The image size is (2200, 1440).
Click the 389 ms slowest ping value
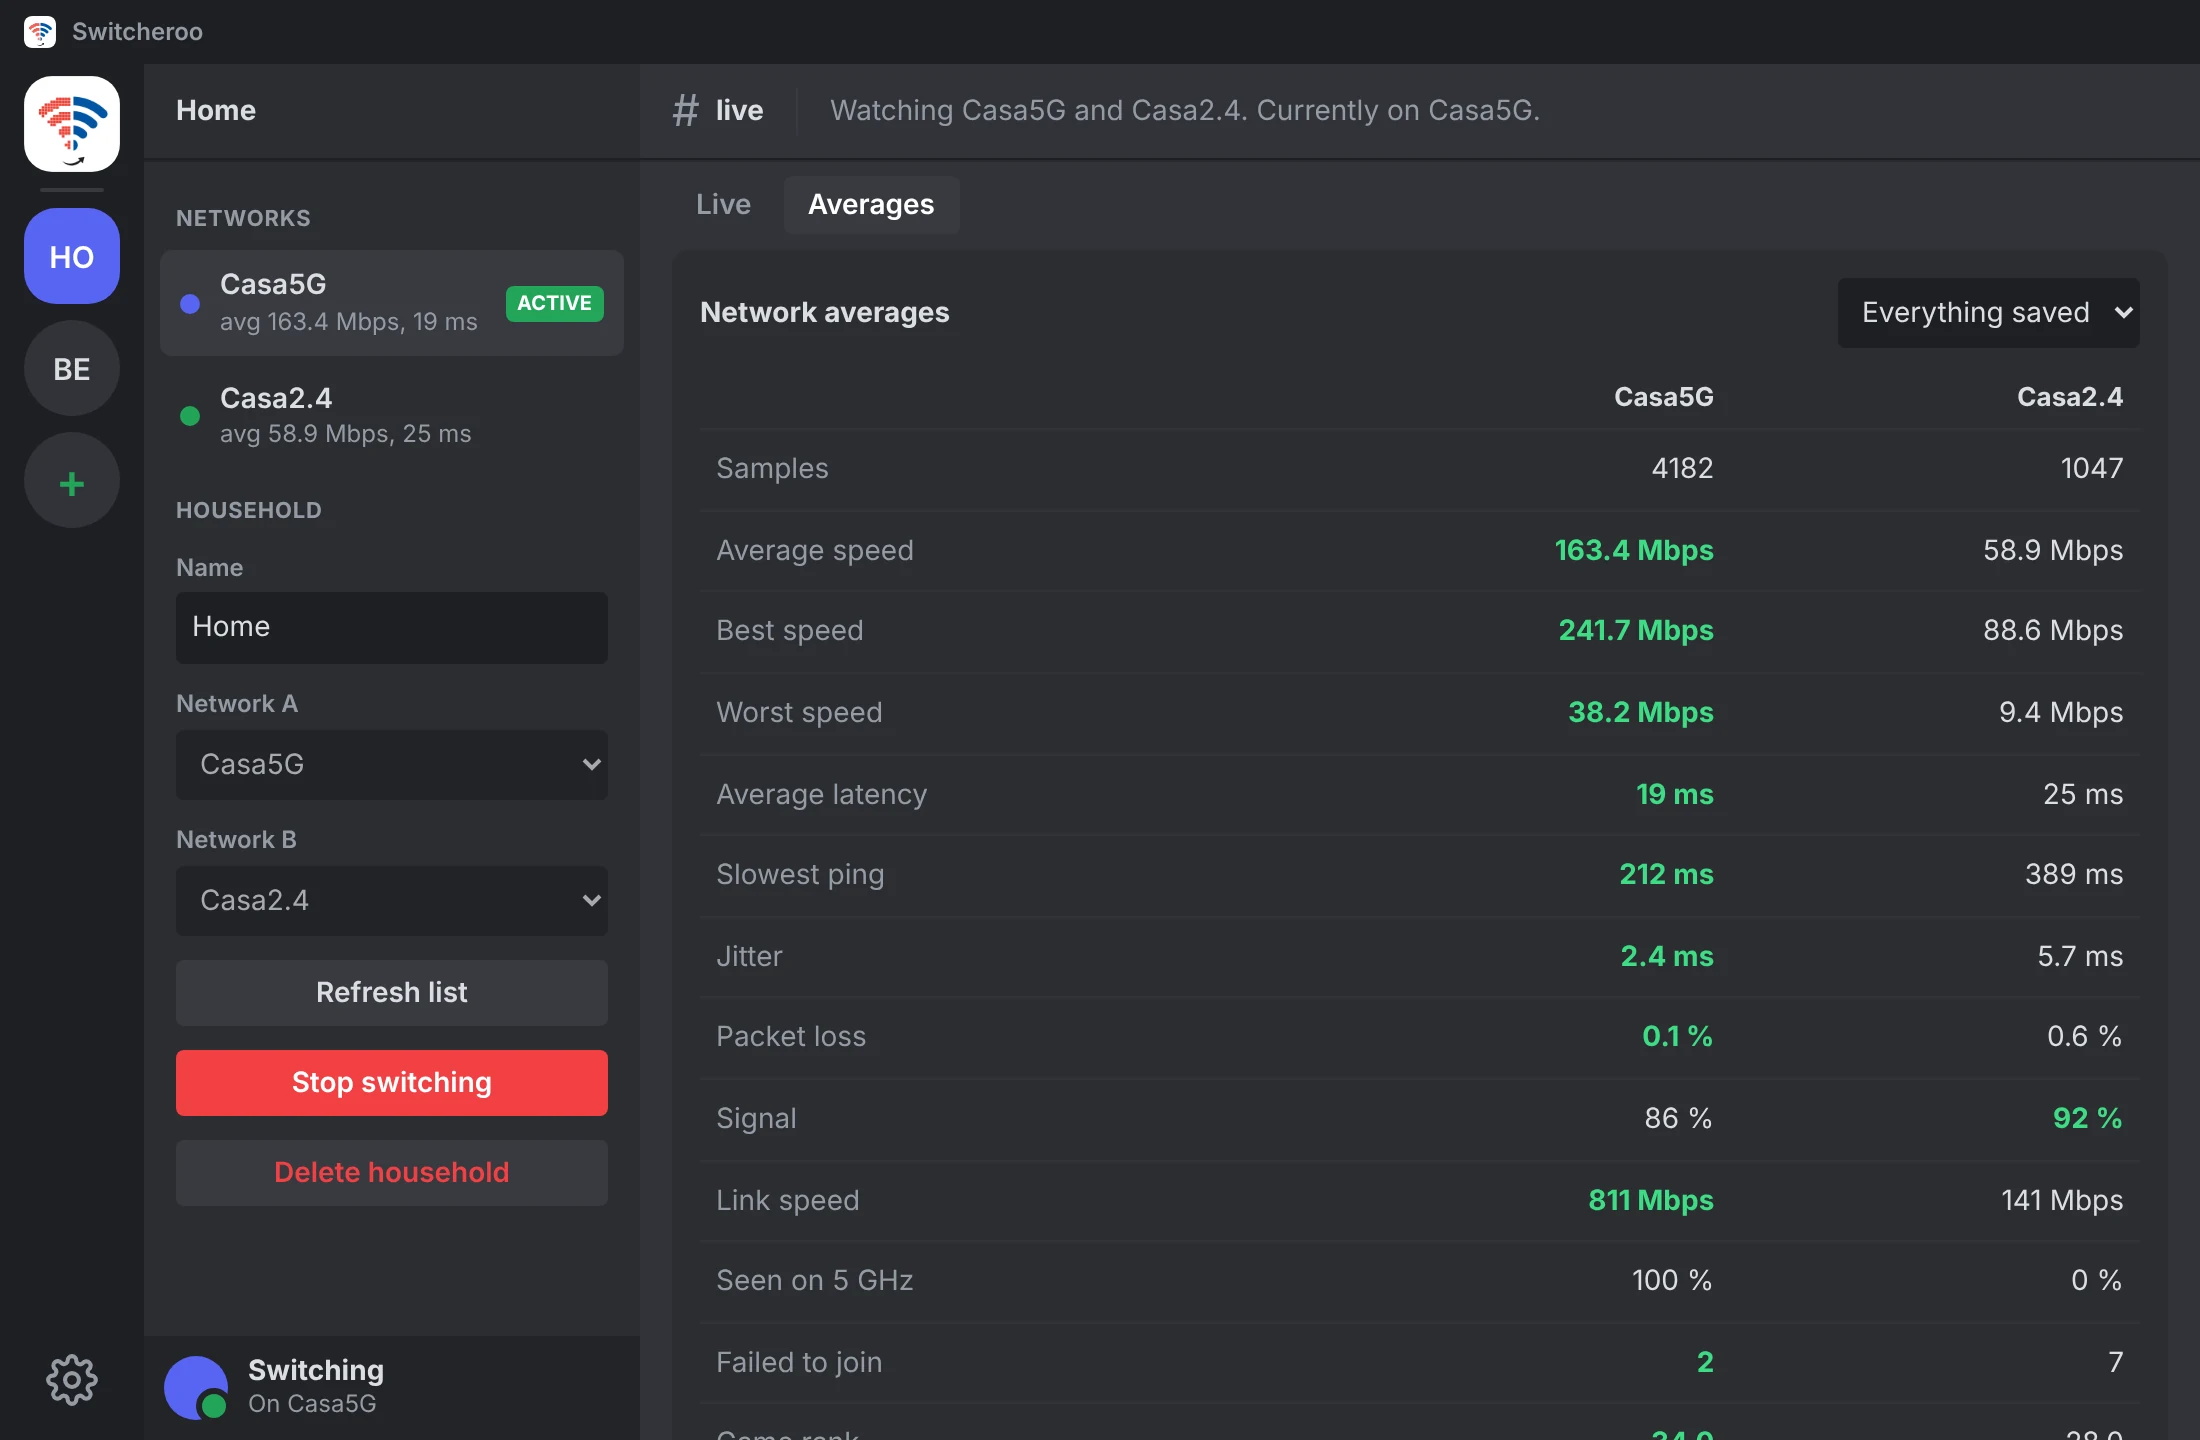coord(2074,874)
